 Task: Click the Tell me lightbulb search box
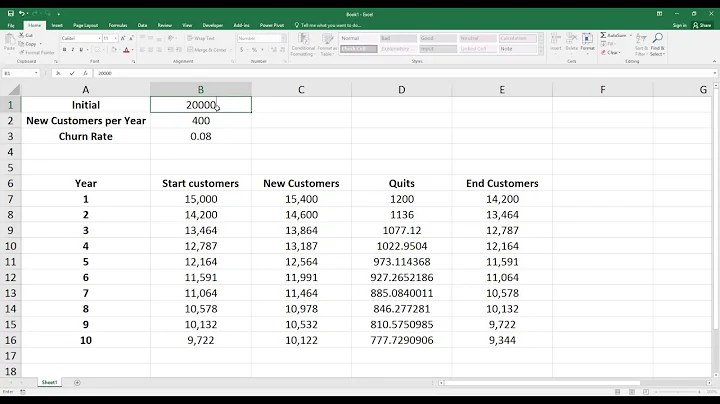328,25
